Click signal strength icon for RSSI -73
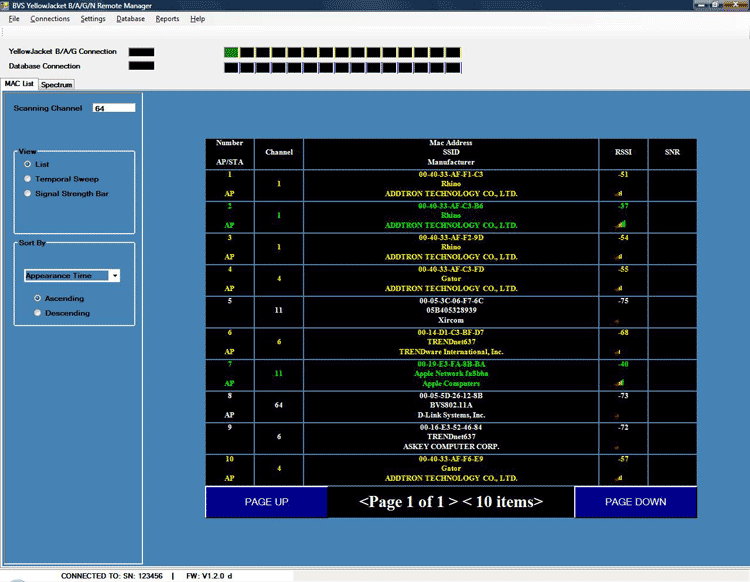 [x=617, y=416]
